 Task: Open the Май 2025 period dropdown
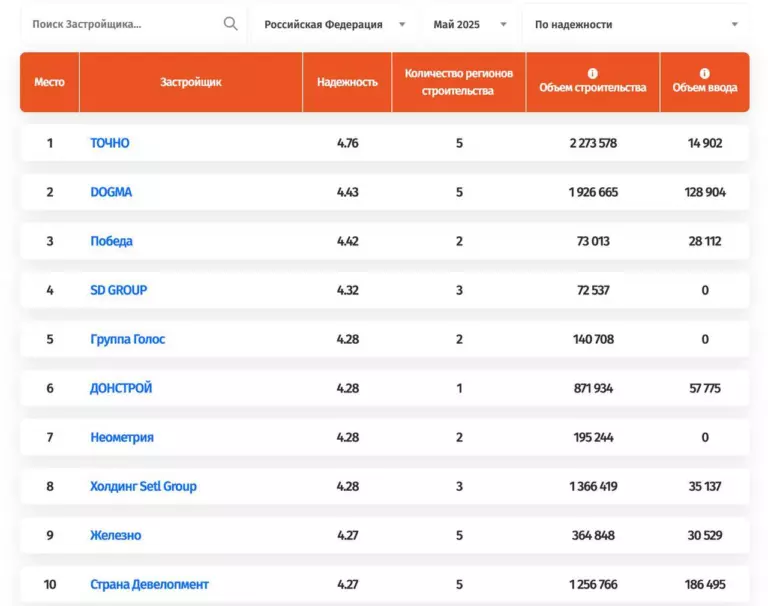point(470,24)
